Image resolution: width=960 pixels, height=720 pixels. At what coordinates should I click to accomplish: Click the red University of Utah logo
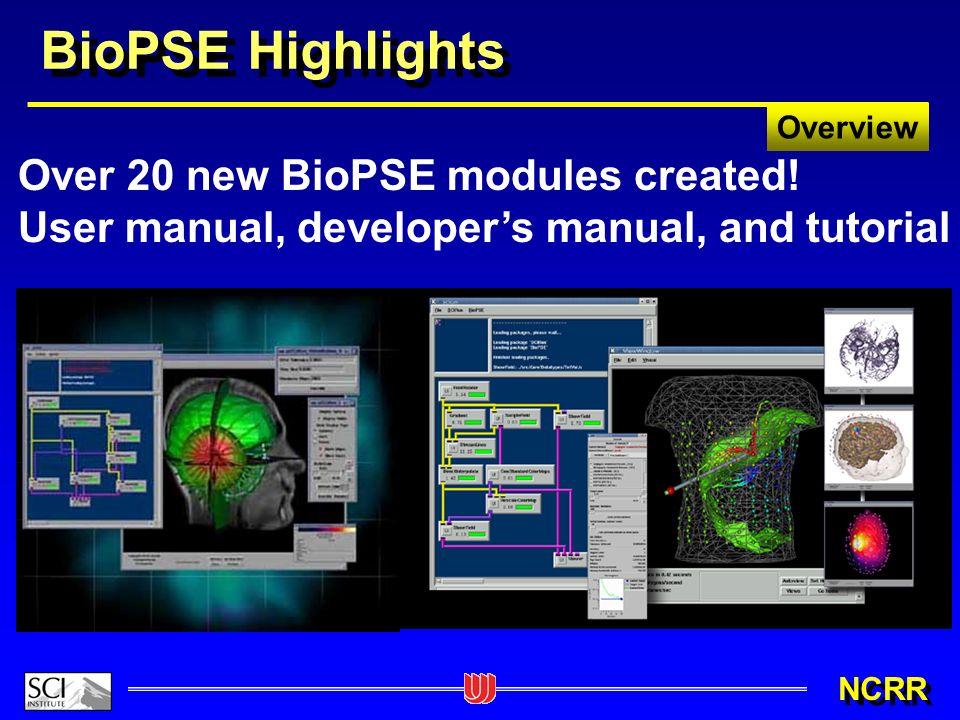pos(479,688)
